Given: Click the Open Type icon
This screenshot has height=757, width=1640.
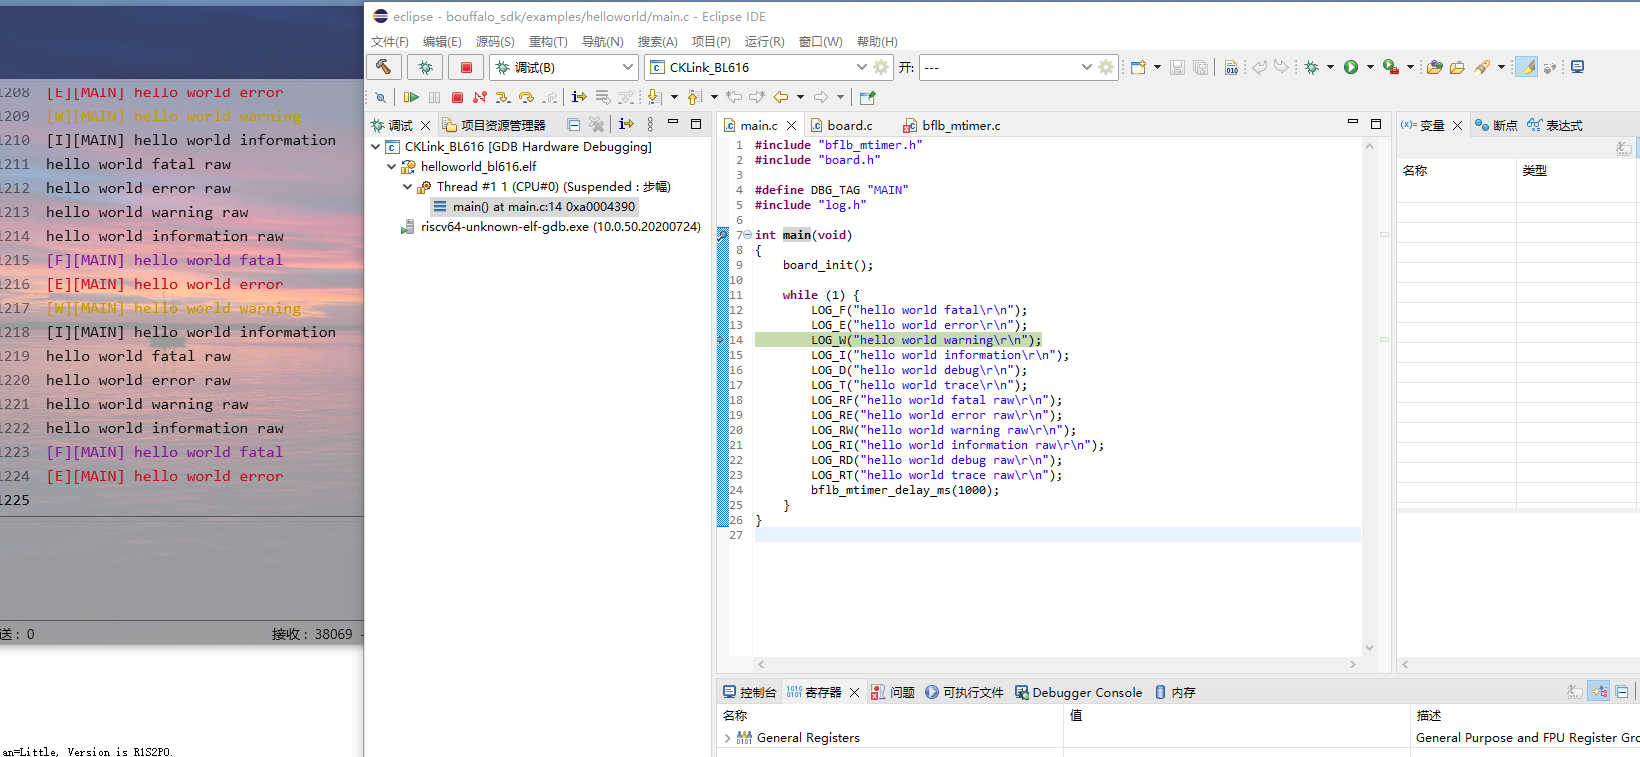Looking at the screenshot, I should (1435, 67).
